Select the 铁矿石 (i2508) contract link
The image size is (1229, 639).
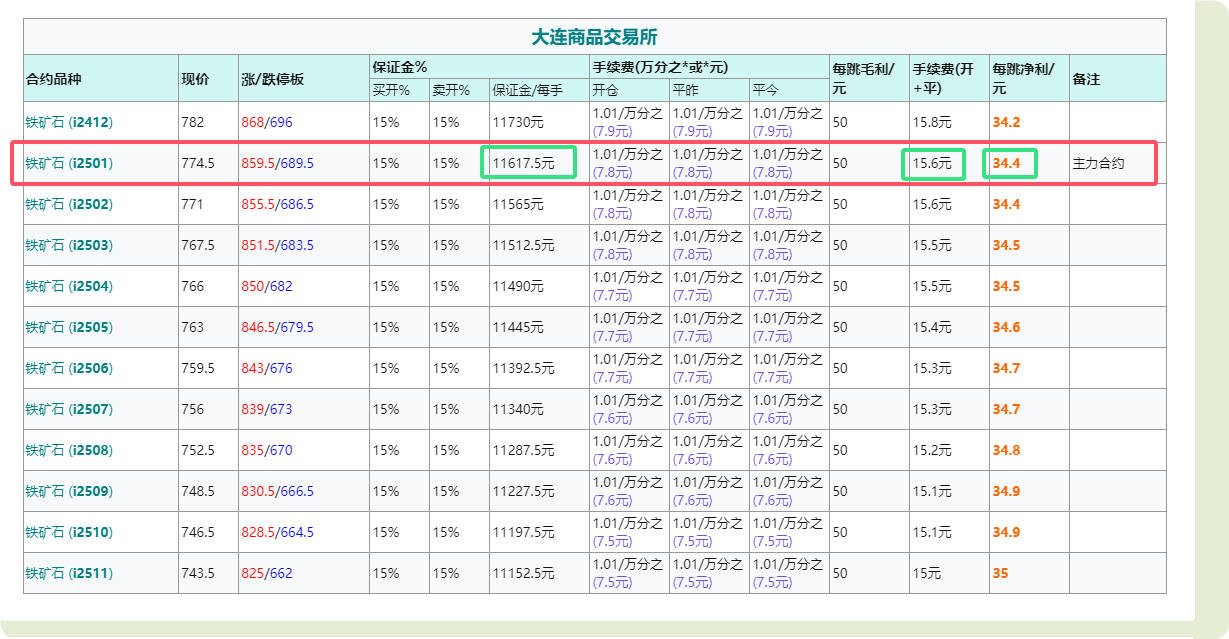click(69, 450)
